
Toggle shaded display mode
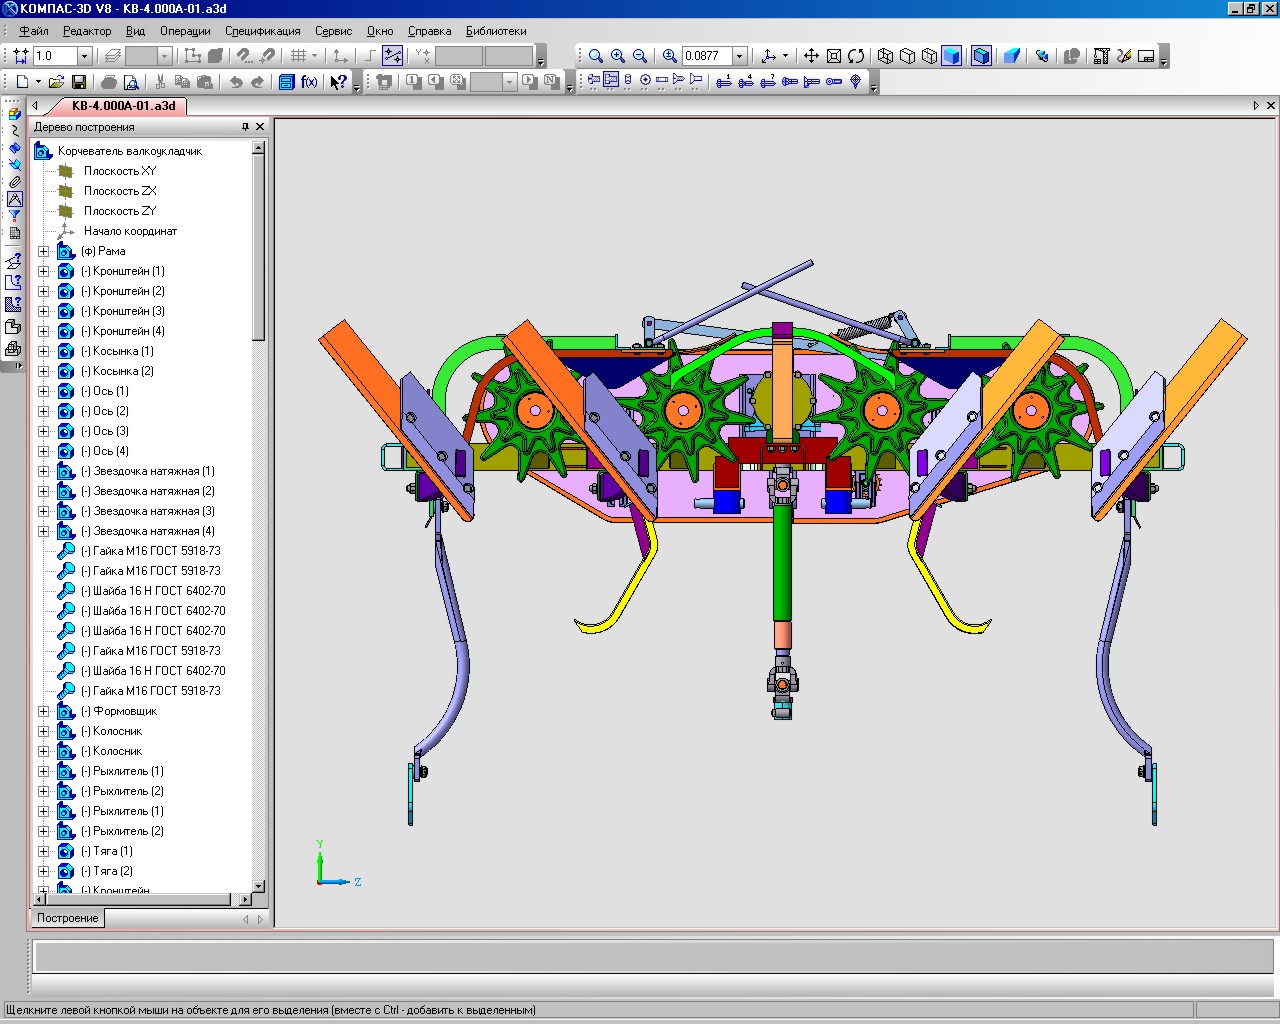951,56
